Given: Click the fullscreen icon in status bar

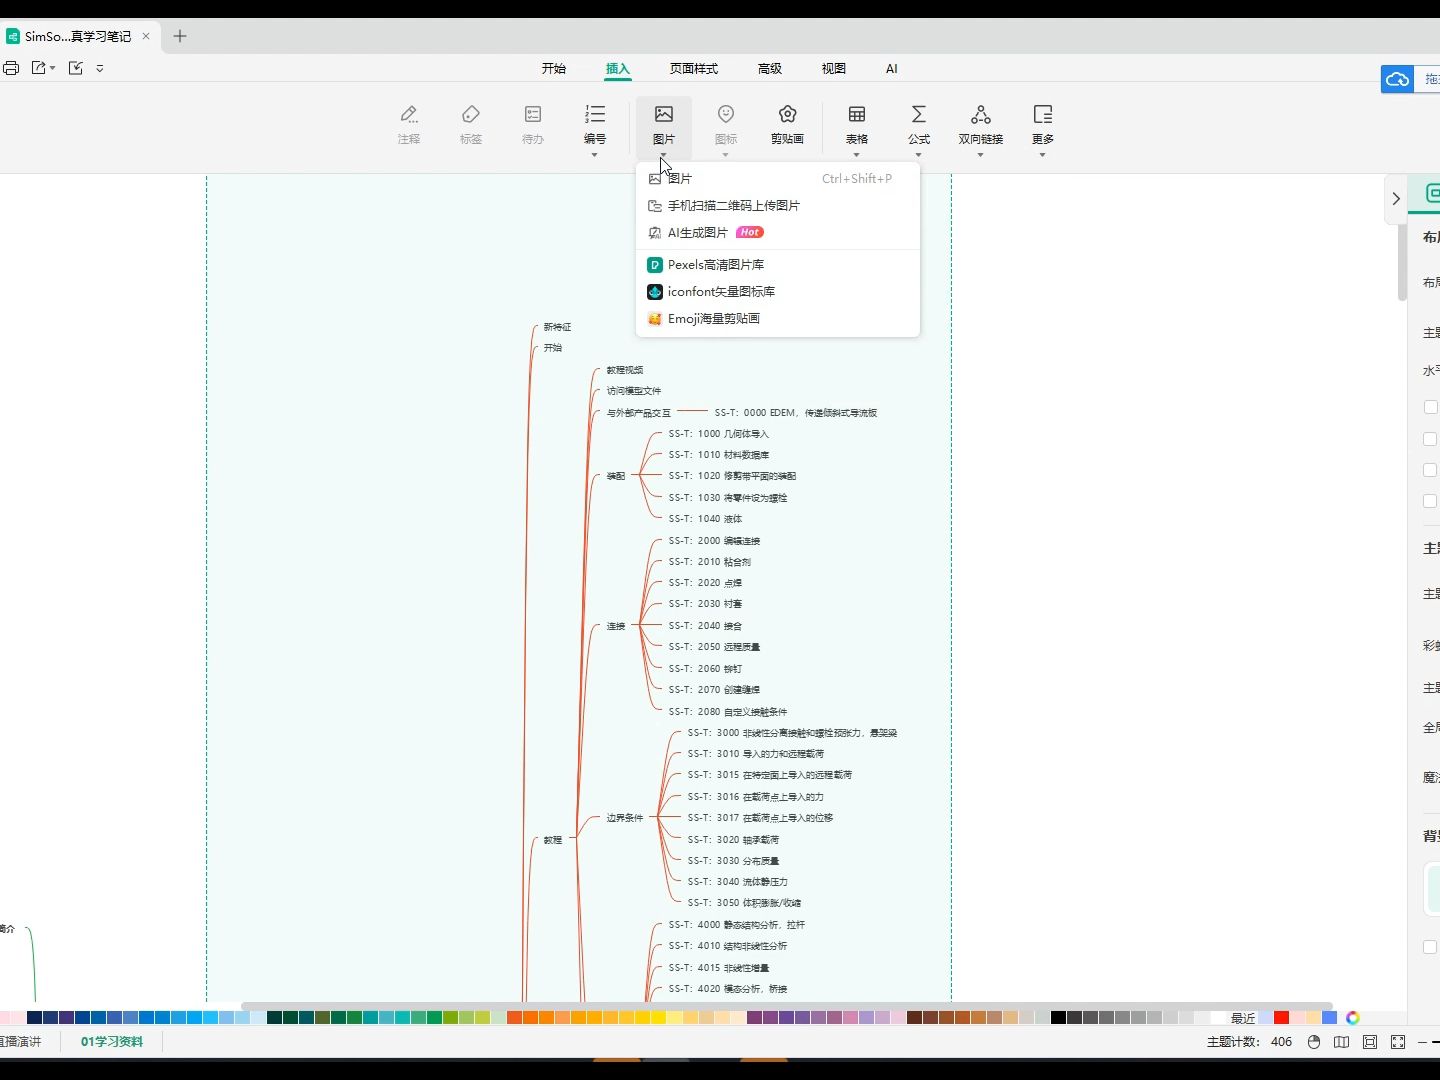Looking at the screenshot, I should pyautogui.click(x=1398, y=1042).
